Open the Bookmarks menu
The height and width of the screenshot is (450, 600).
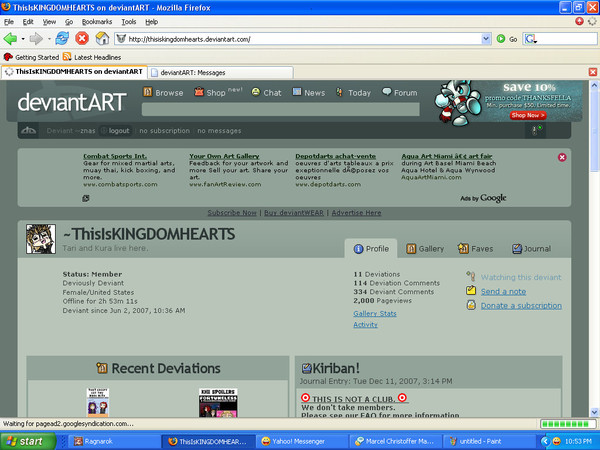[97, 22]
